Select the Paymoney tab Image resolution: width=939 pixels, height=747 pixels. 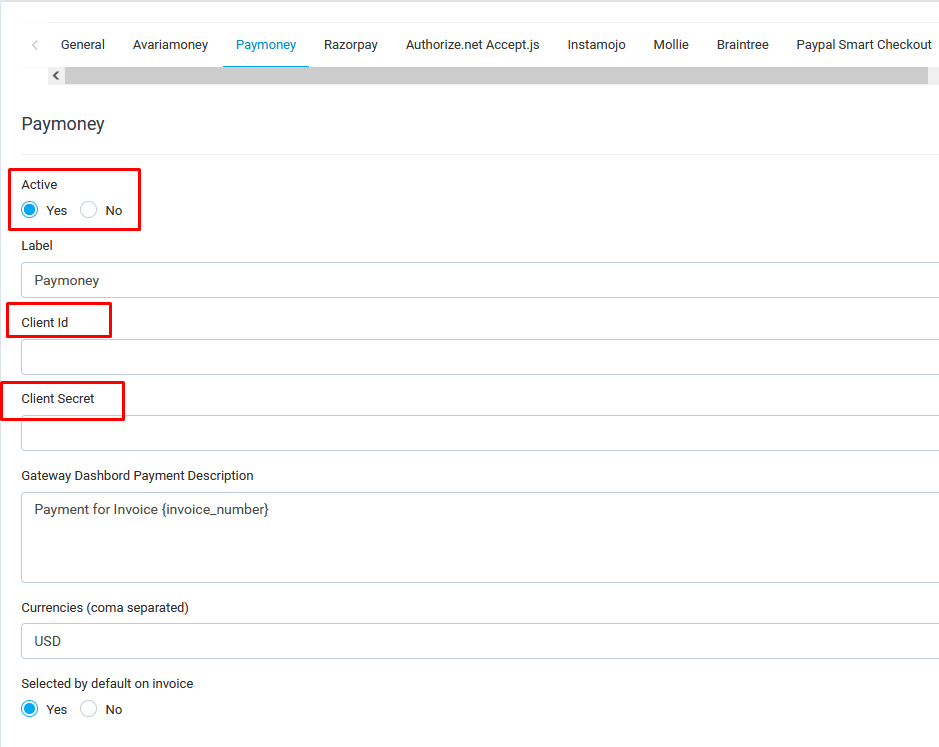point(266,45)
